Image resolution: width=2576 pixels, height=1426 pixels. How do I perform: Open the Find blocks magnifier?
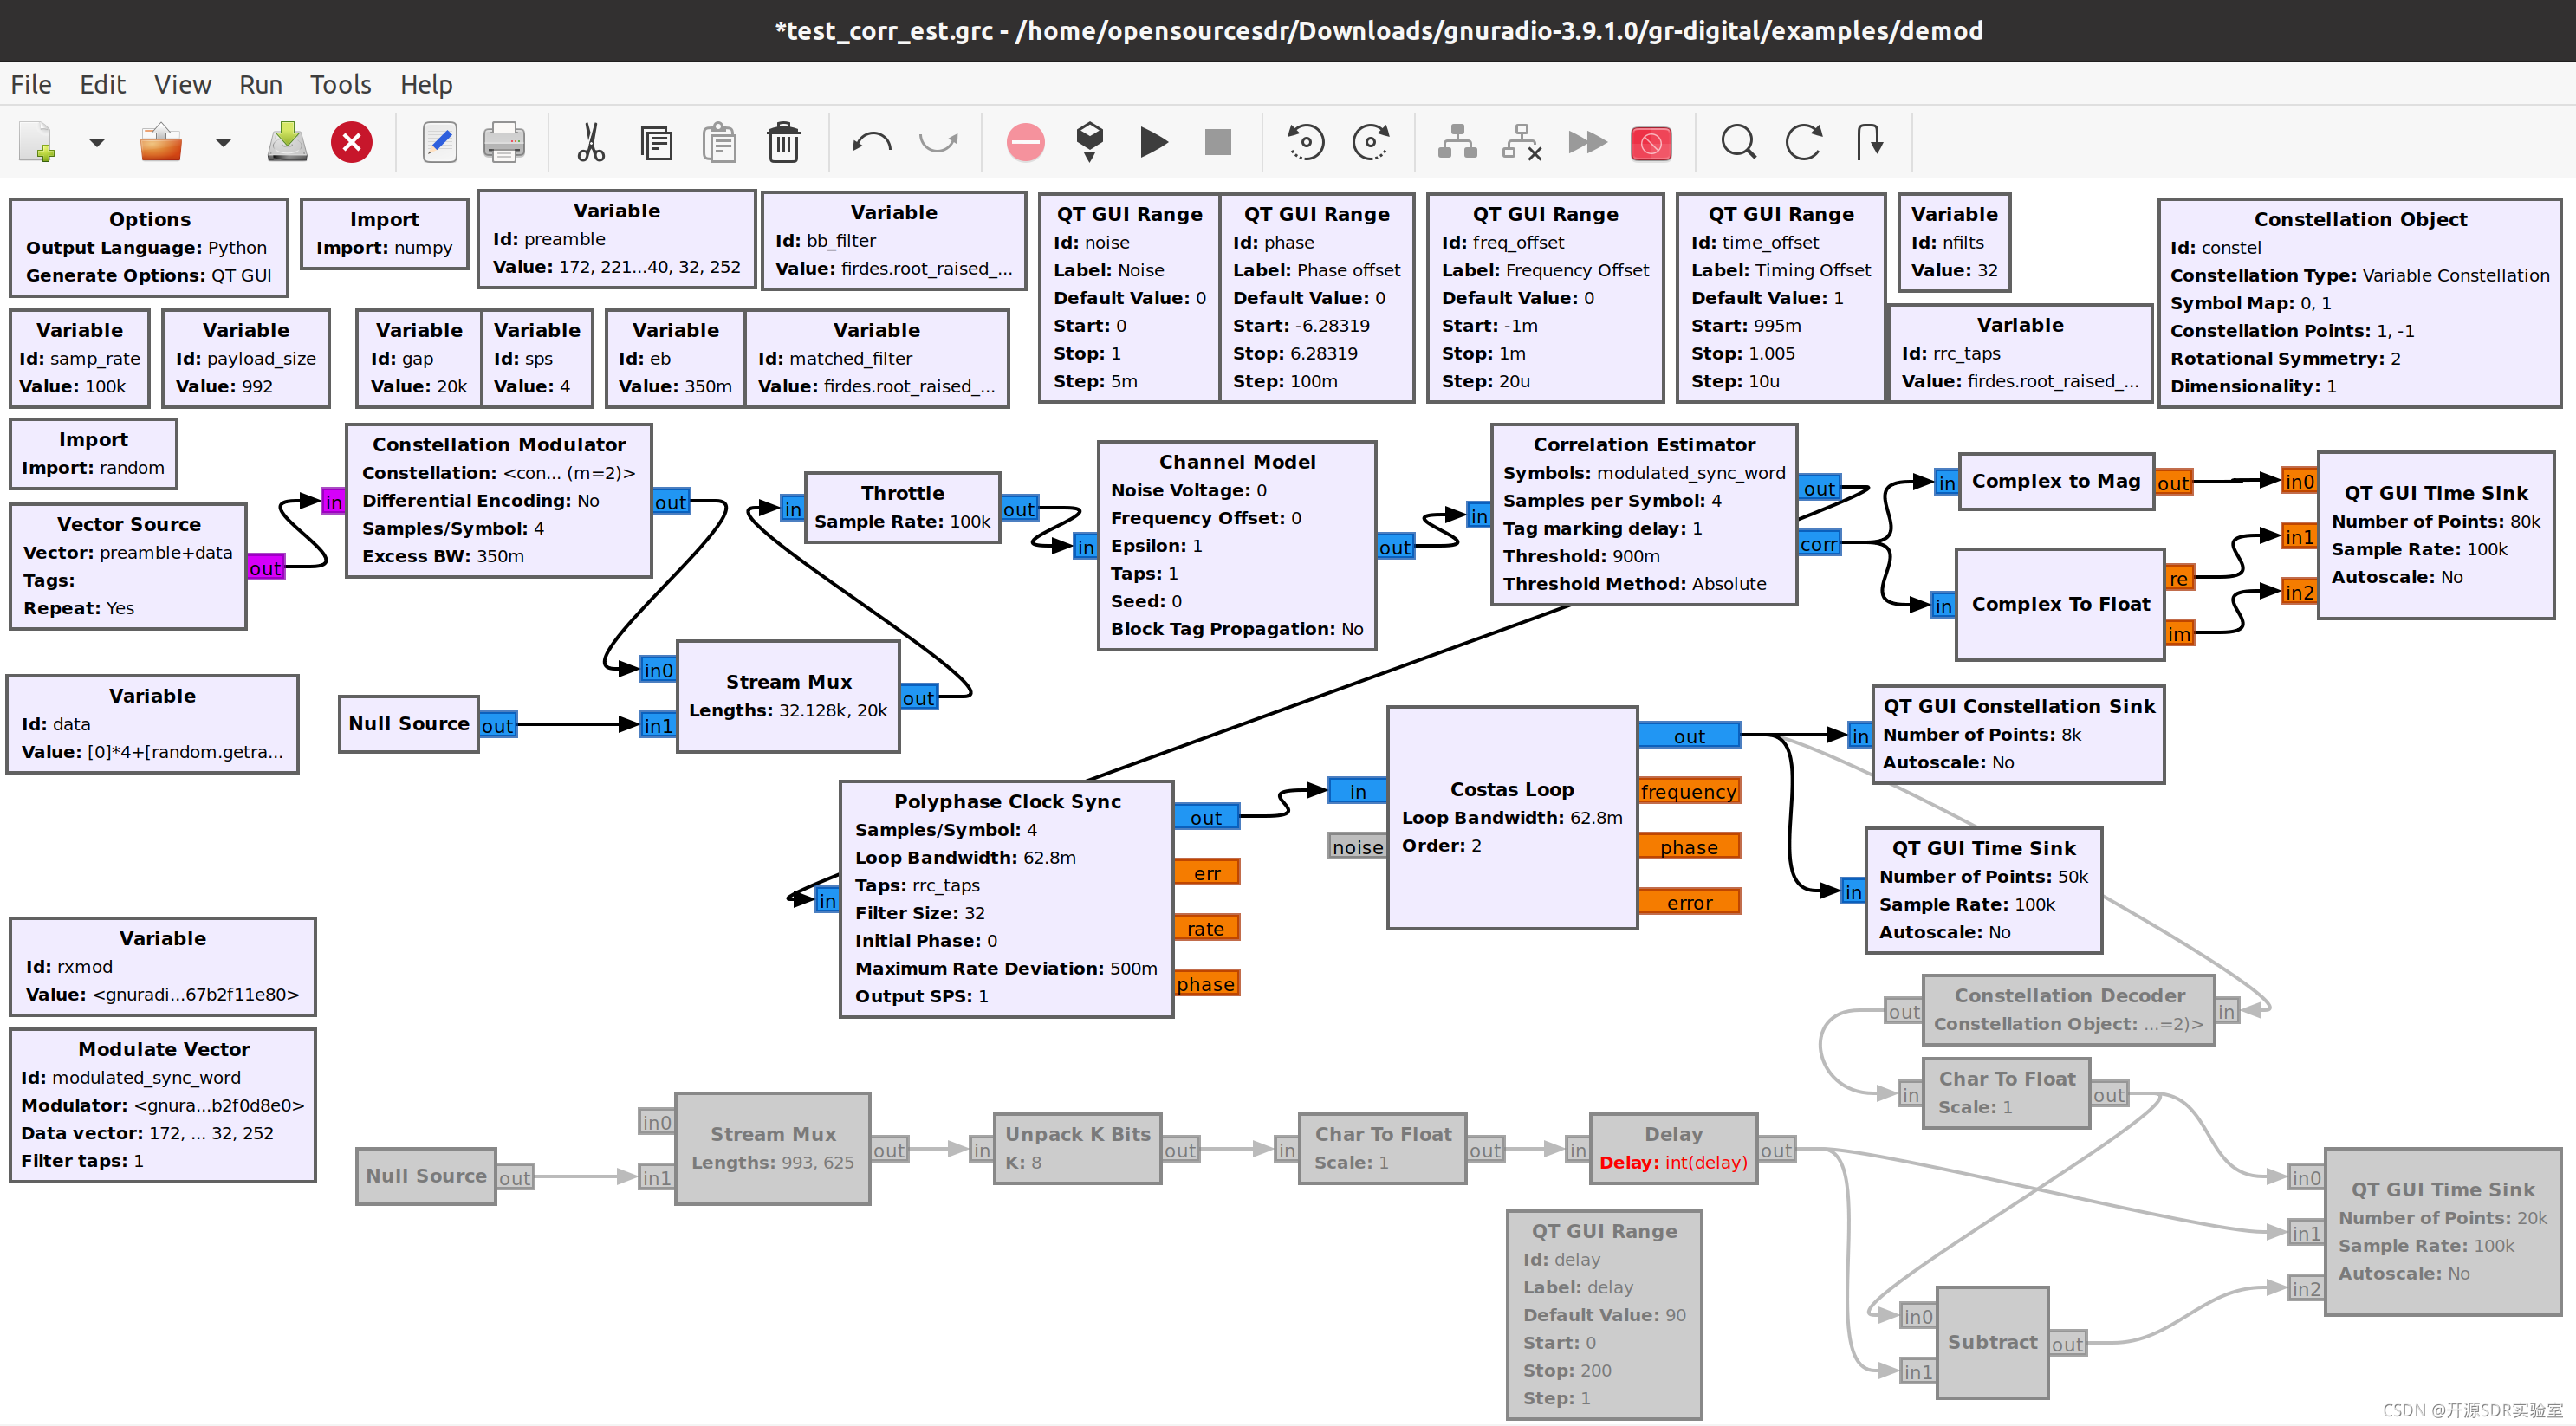1738,142
